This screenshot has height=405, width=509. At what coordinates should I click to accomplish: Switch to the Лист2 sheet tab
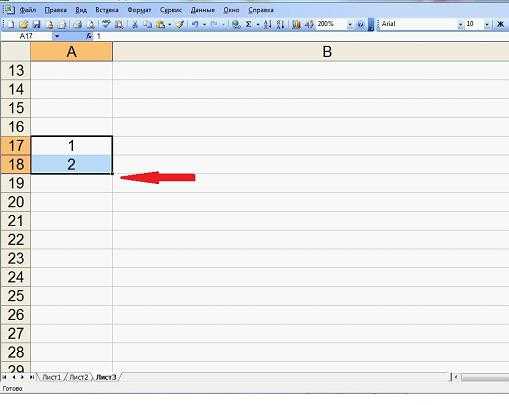coord(79,377)
